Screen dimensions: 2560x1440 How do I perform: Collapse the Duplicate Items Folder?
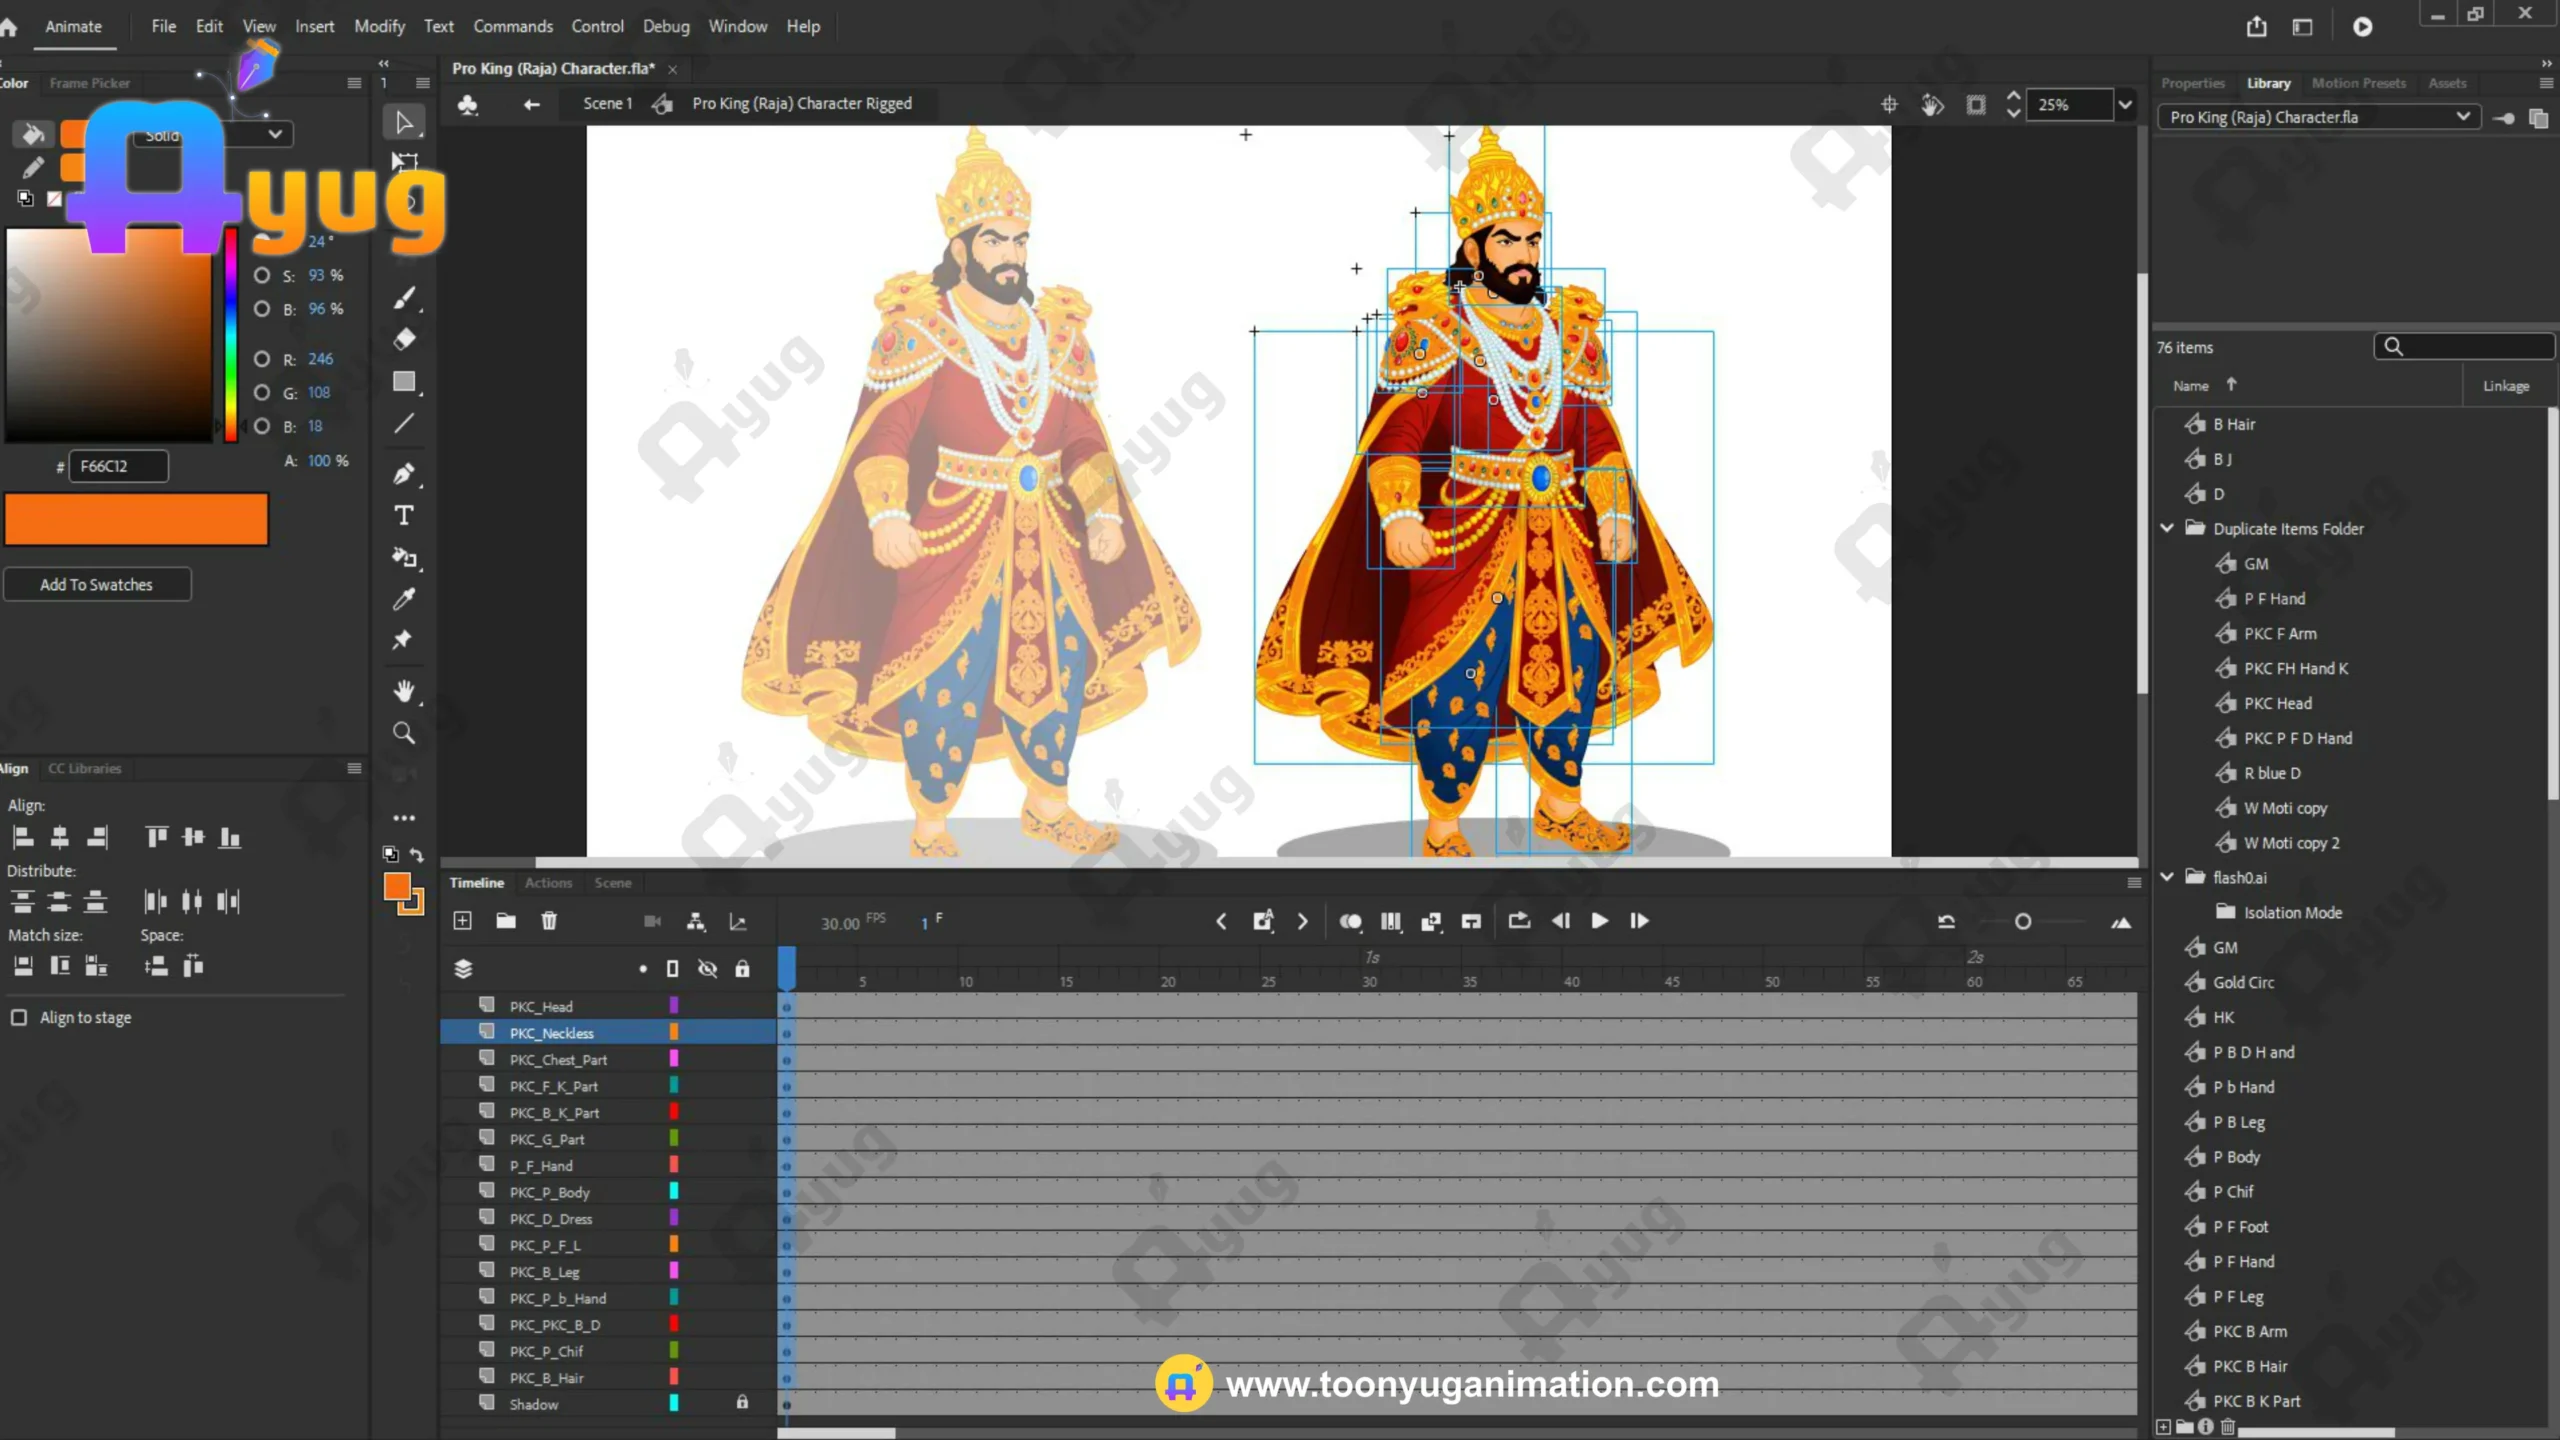tap(2167, 528)
